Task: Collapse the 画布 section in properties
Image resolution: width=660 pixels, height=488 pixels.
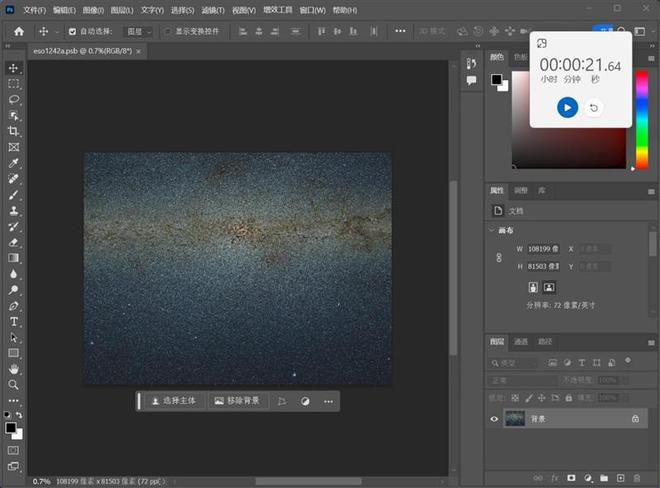Action: [492, 230]
